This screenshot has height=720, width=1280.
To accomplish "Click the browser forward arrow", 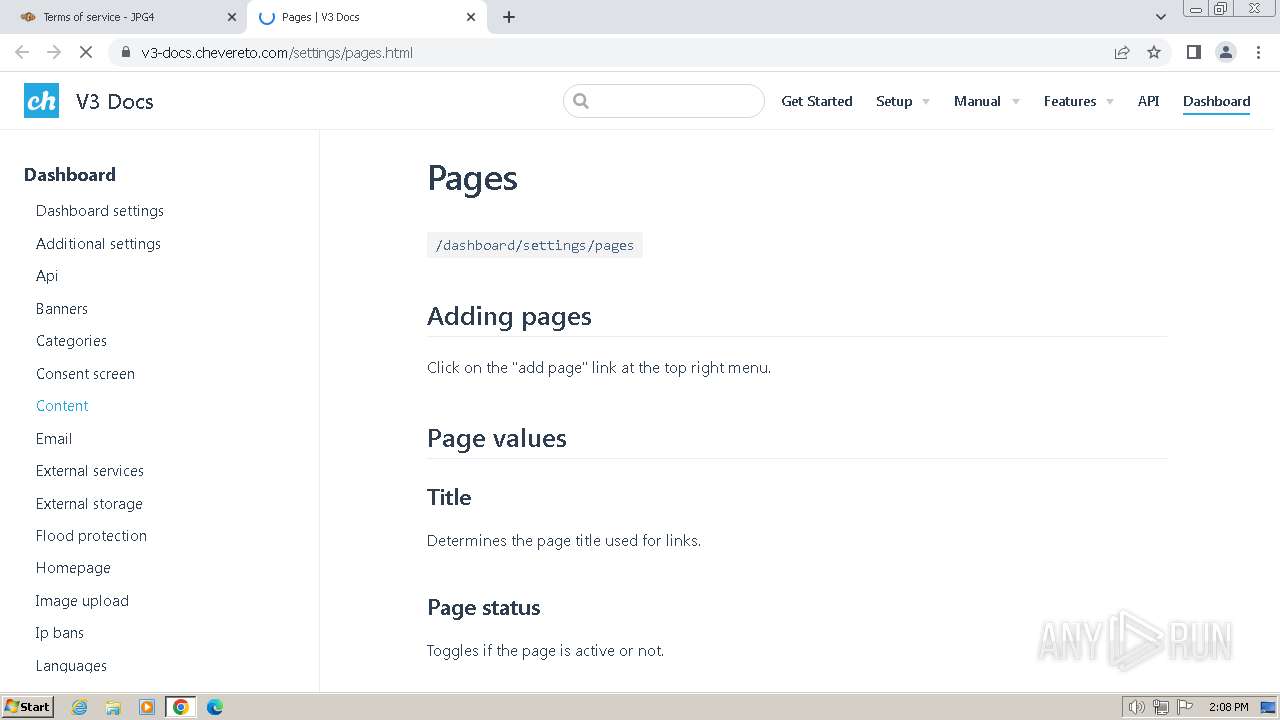I will pos(54,52).
